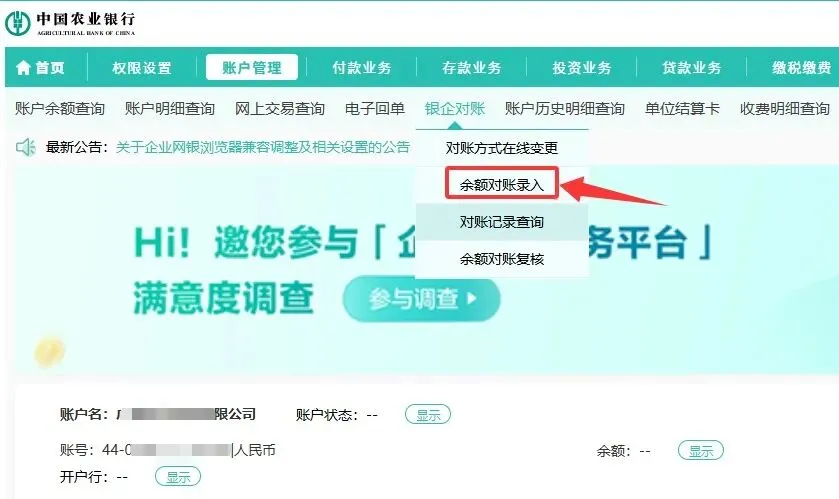The height and width of the screenshot is (499, 839).
Task: Click the Agricultural Bank of China logo
Action: click(x=70, y=22)
